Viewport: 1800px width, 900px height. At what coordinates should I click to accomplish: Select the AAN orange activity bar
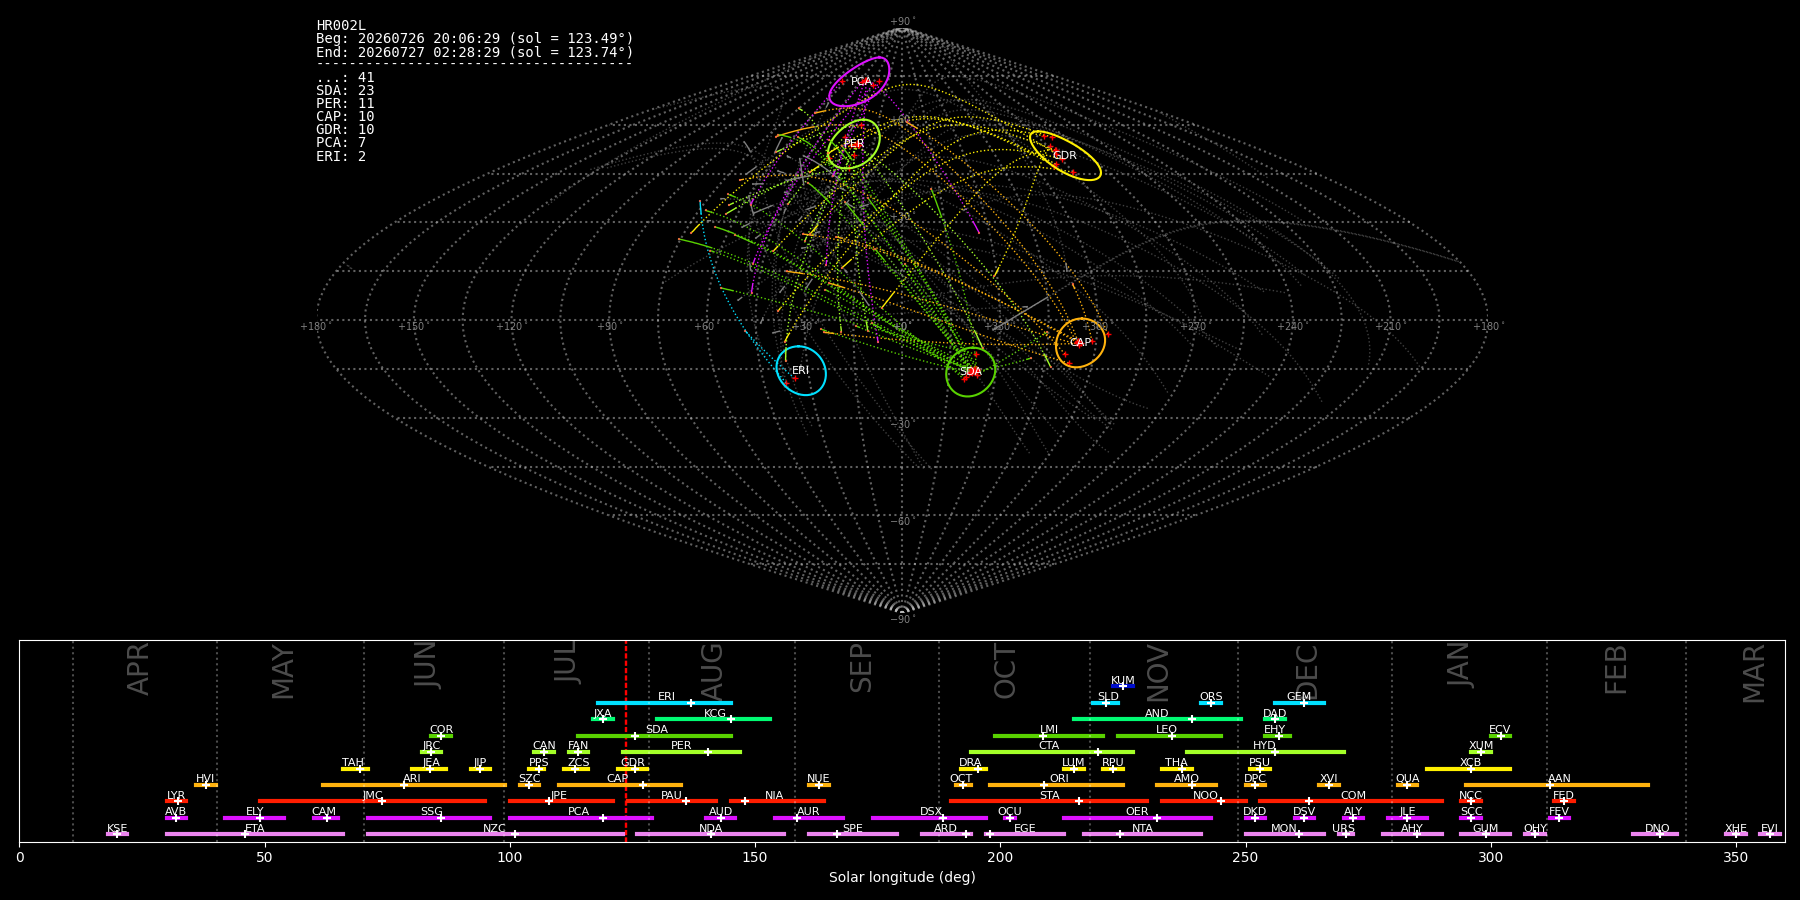point(1557,785)
